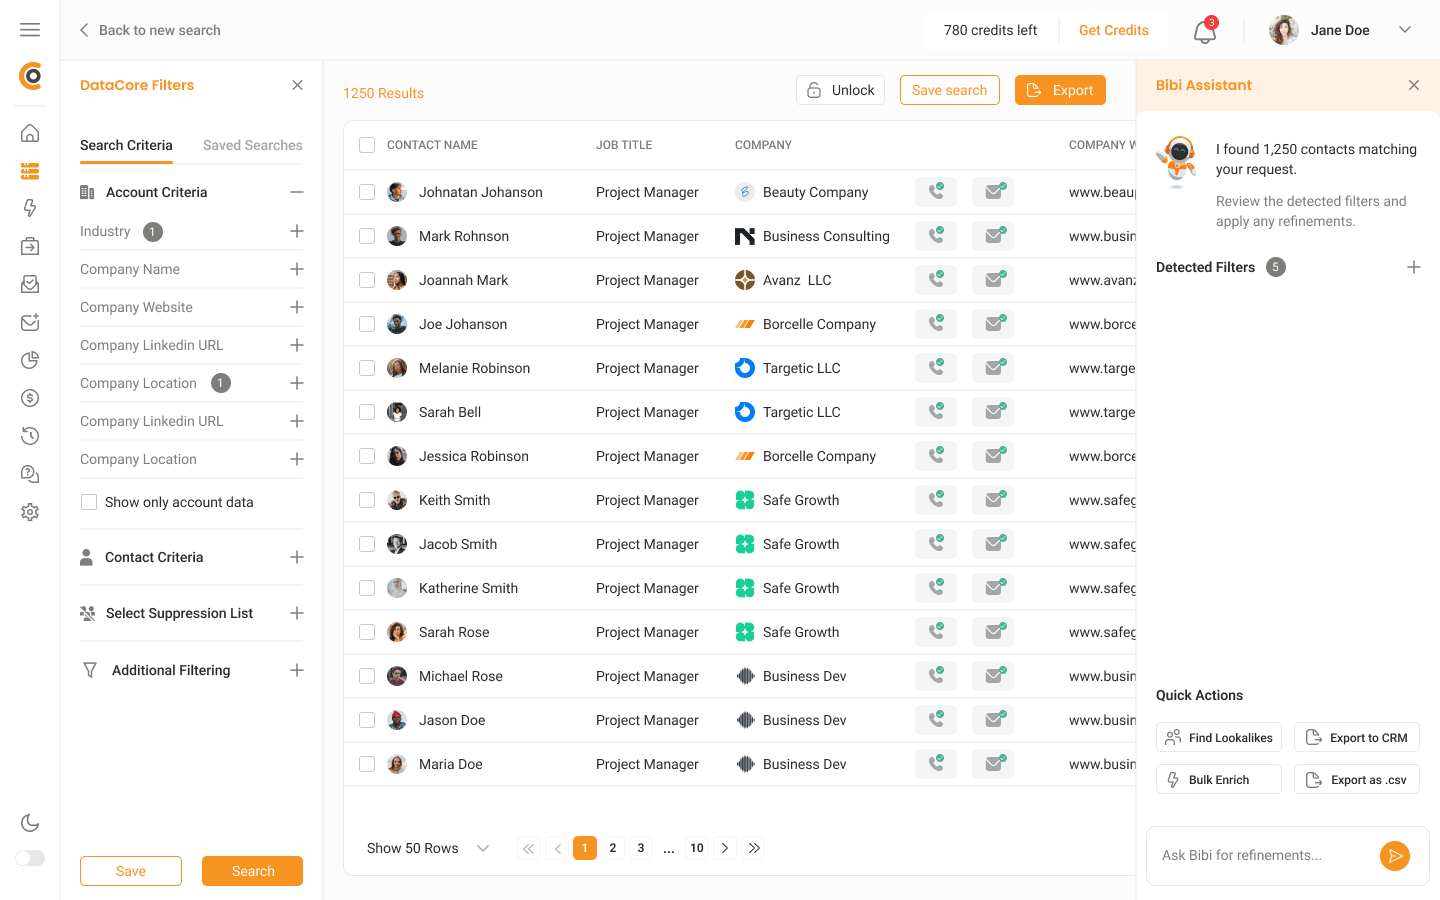
Task: Click Export to CRM quick action
Action: [1357, 738]
